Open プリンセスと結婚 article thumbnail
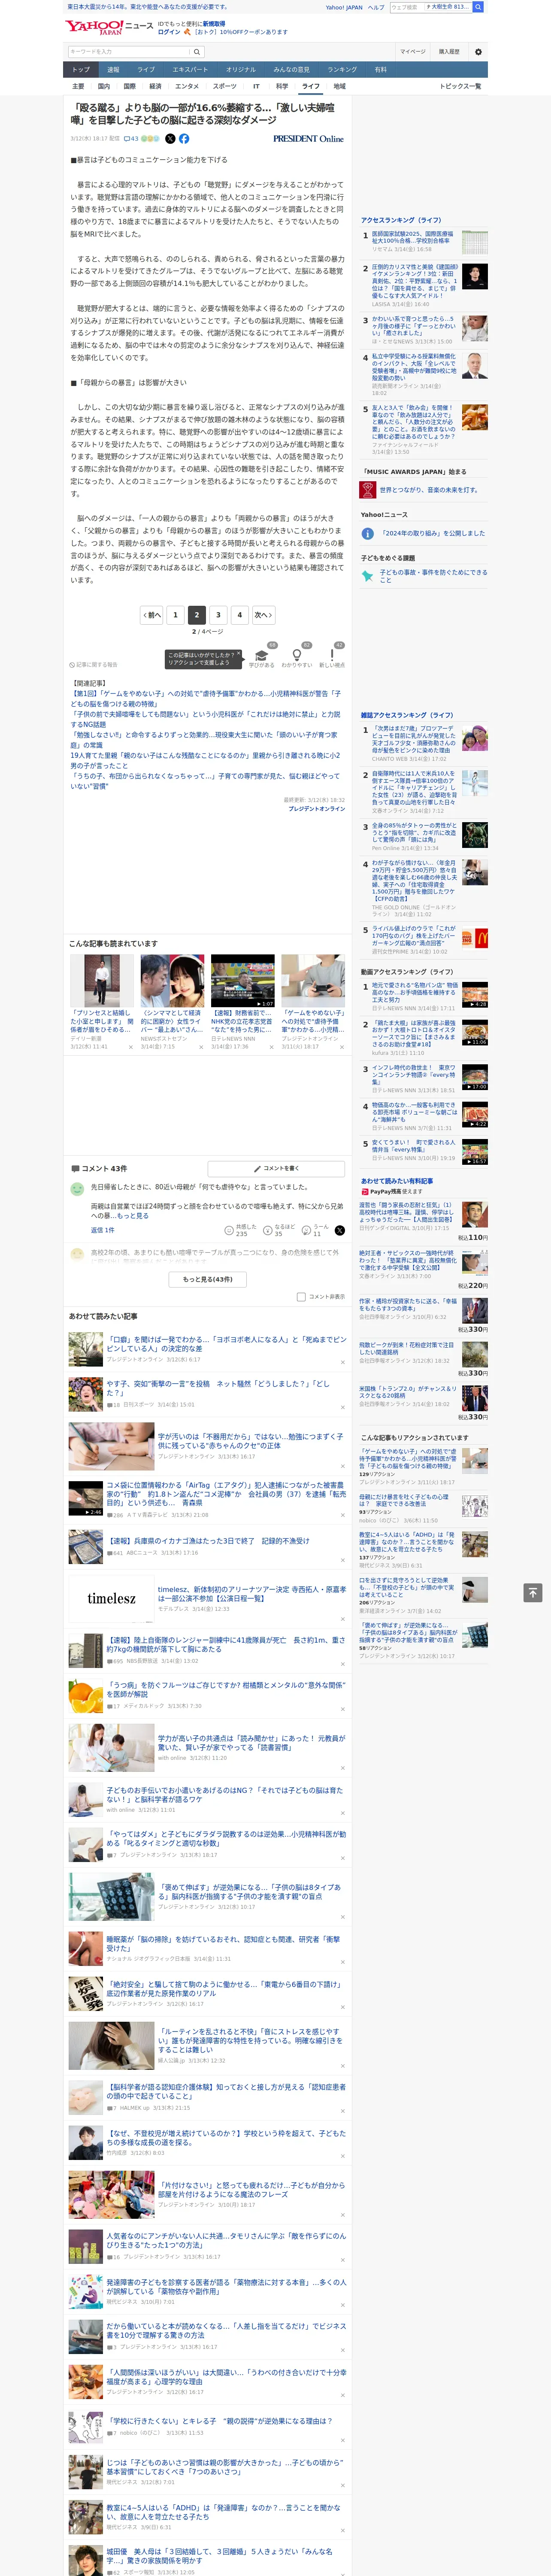 pos(102,981)
